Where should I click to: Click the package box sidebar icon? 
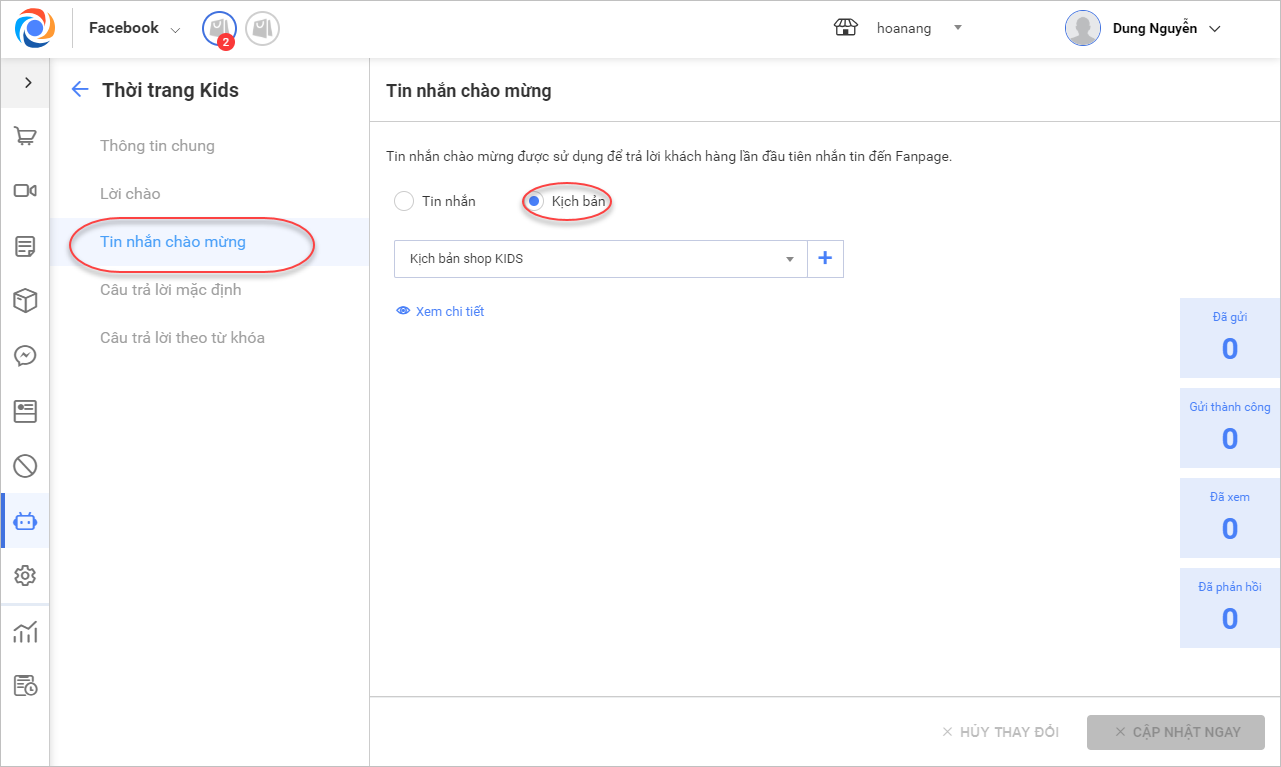click(x=25, y=300)
